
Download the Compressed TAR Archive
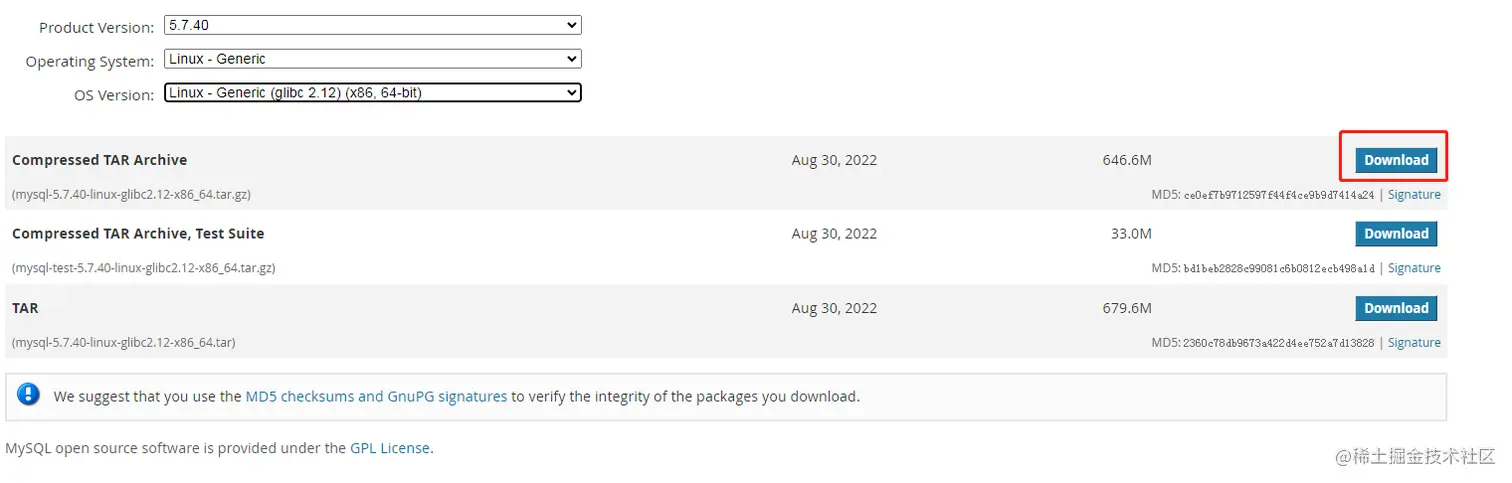tap(1396, 160)
